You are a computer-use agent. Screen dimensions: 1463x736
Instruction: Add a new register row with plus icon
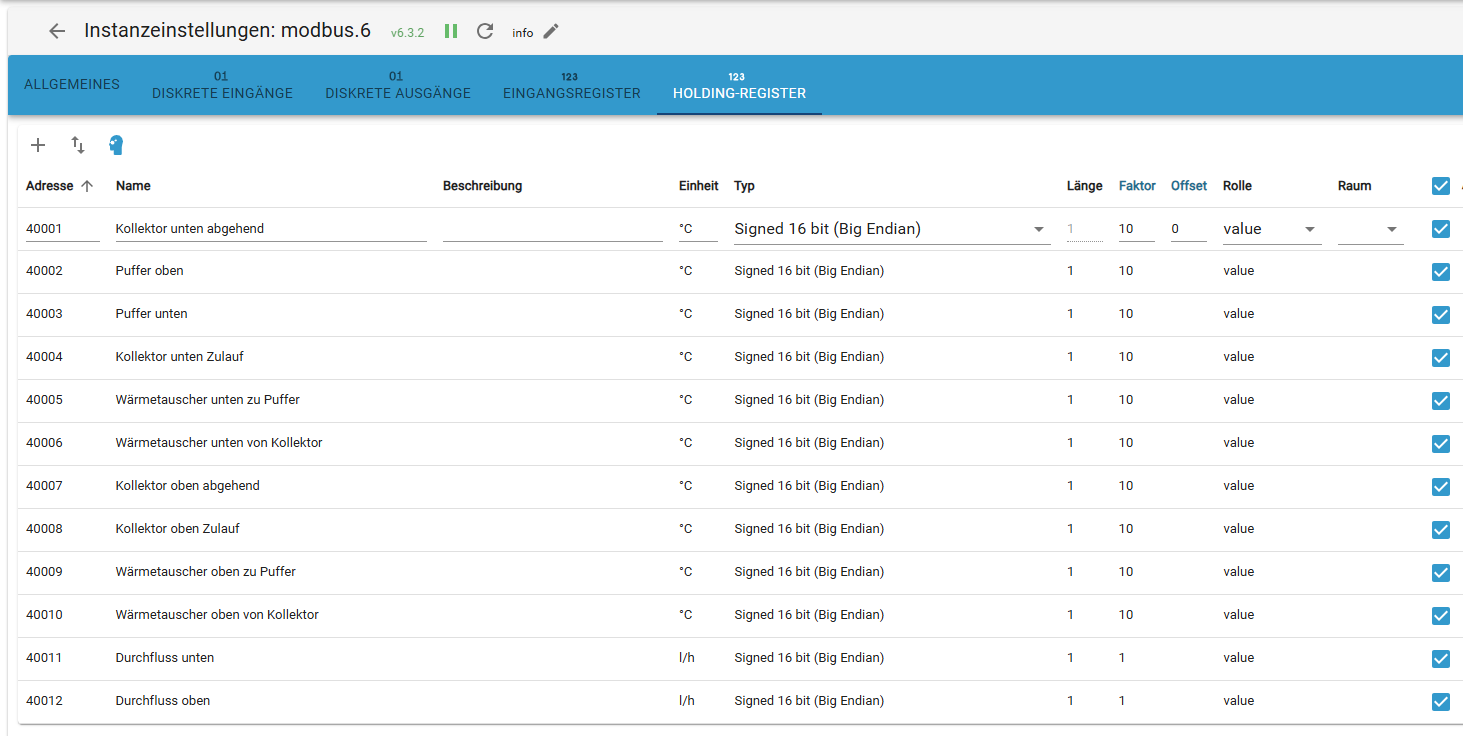click(x=38, y=145)
